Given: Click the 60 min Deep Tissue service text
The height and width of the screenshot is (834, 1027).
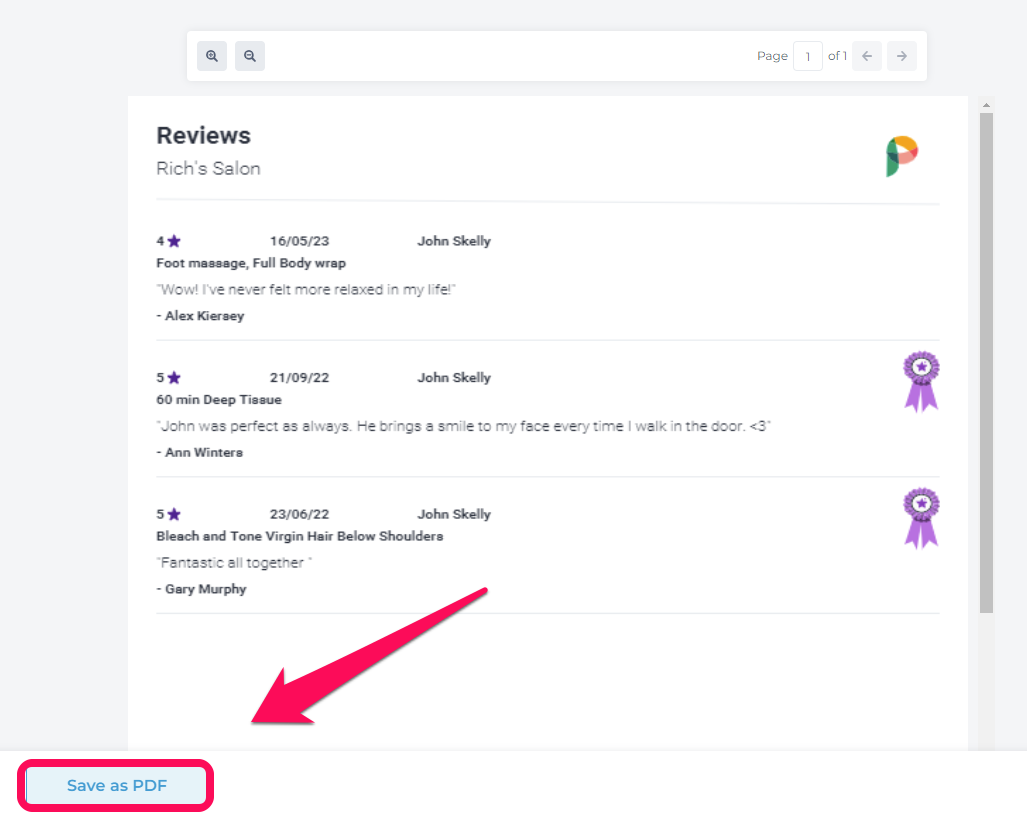Looking at the screenshot, I should [x=219, y=400].
